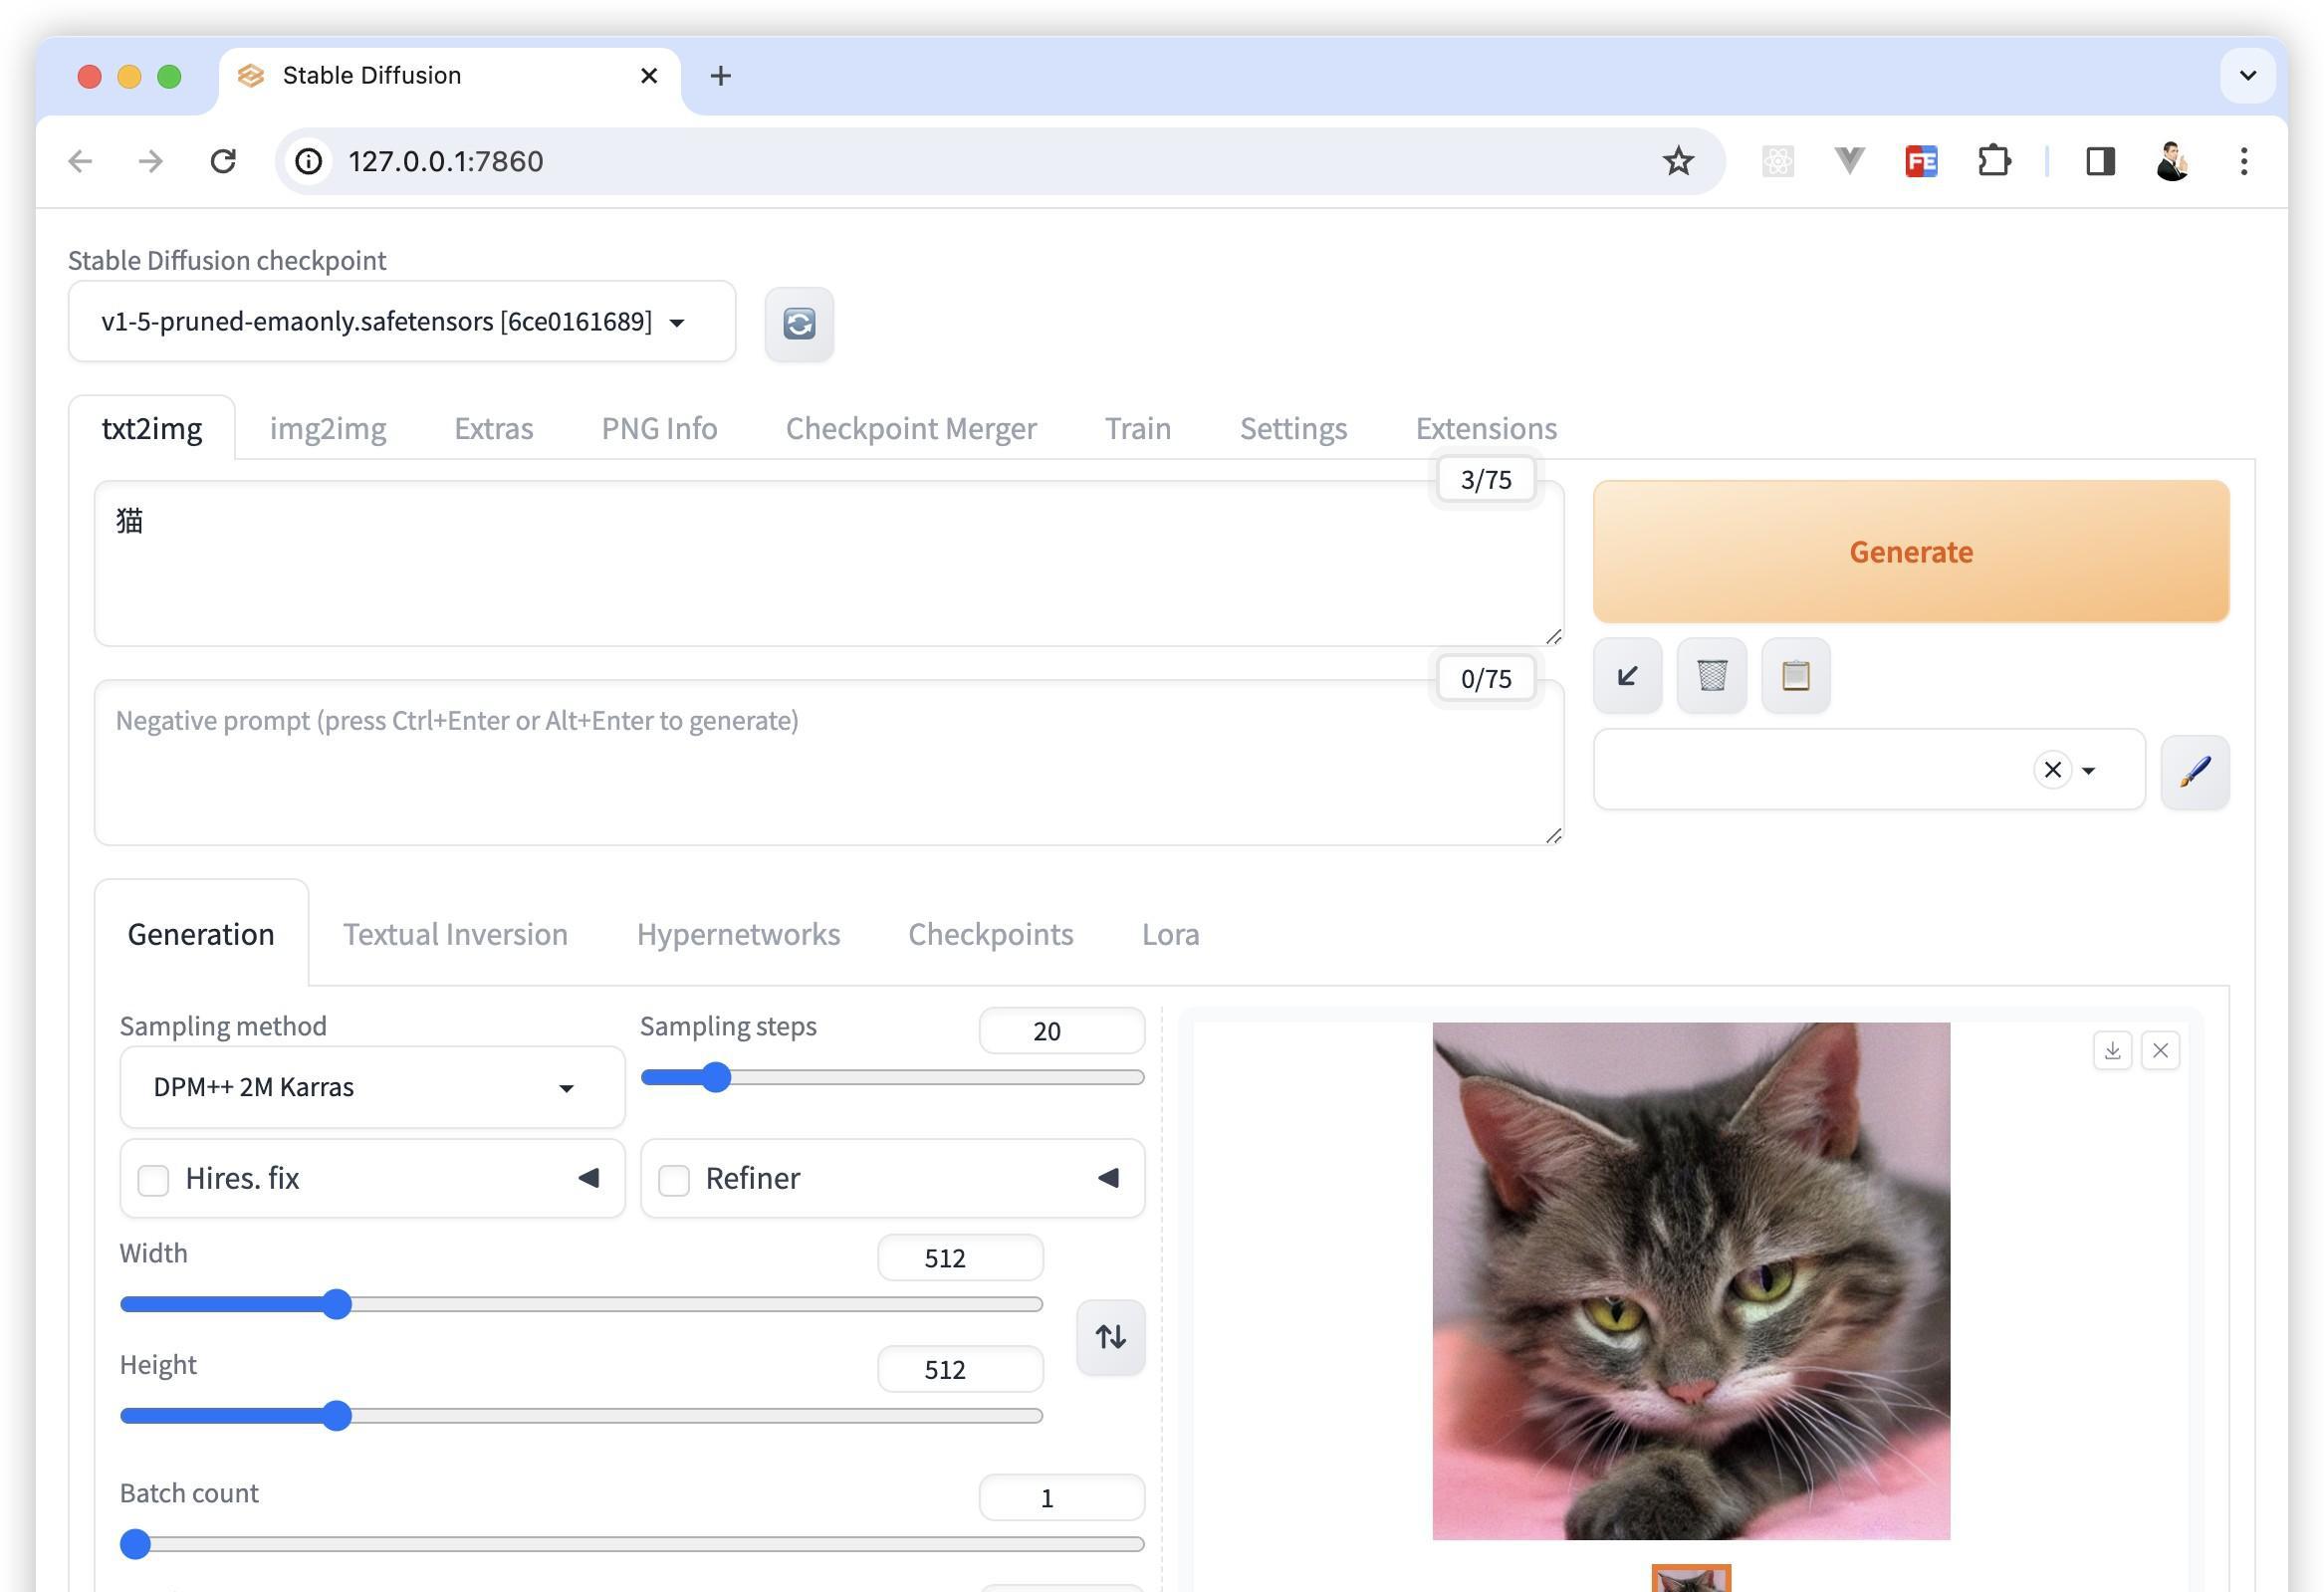Adjust the Batch count slider
Viewport: 2324px width, 1592px height.
632,1545
